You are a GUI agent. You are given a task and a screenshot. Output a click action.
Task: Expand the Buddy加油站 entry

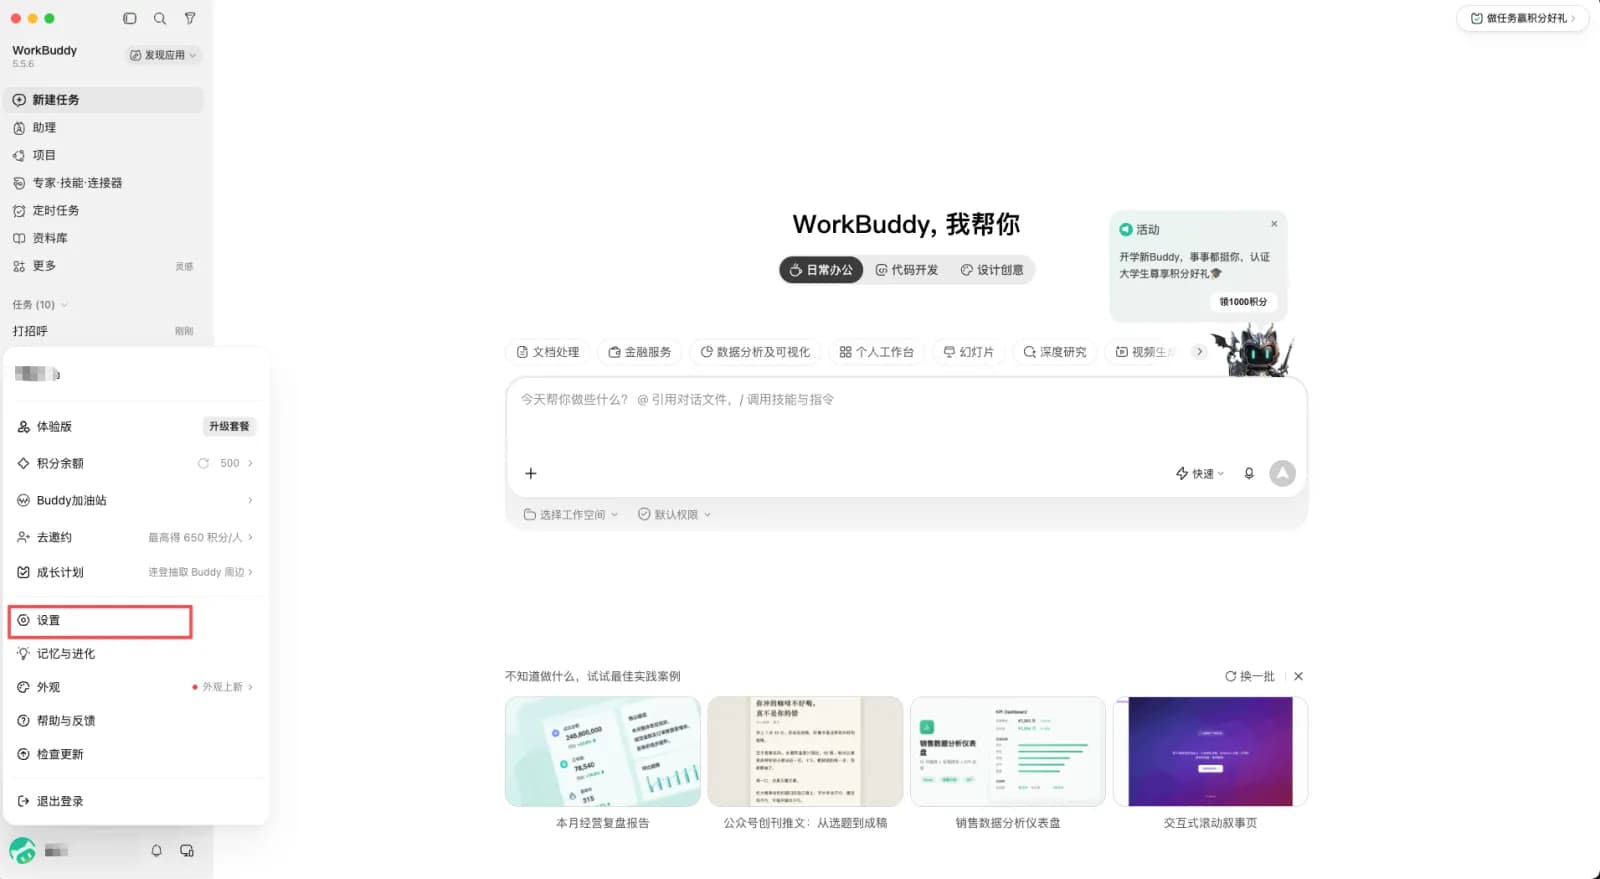tap(135, 500)
